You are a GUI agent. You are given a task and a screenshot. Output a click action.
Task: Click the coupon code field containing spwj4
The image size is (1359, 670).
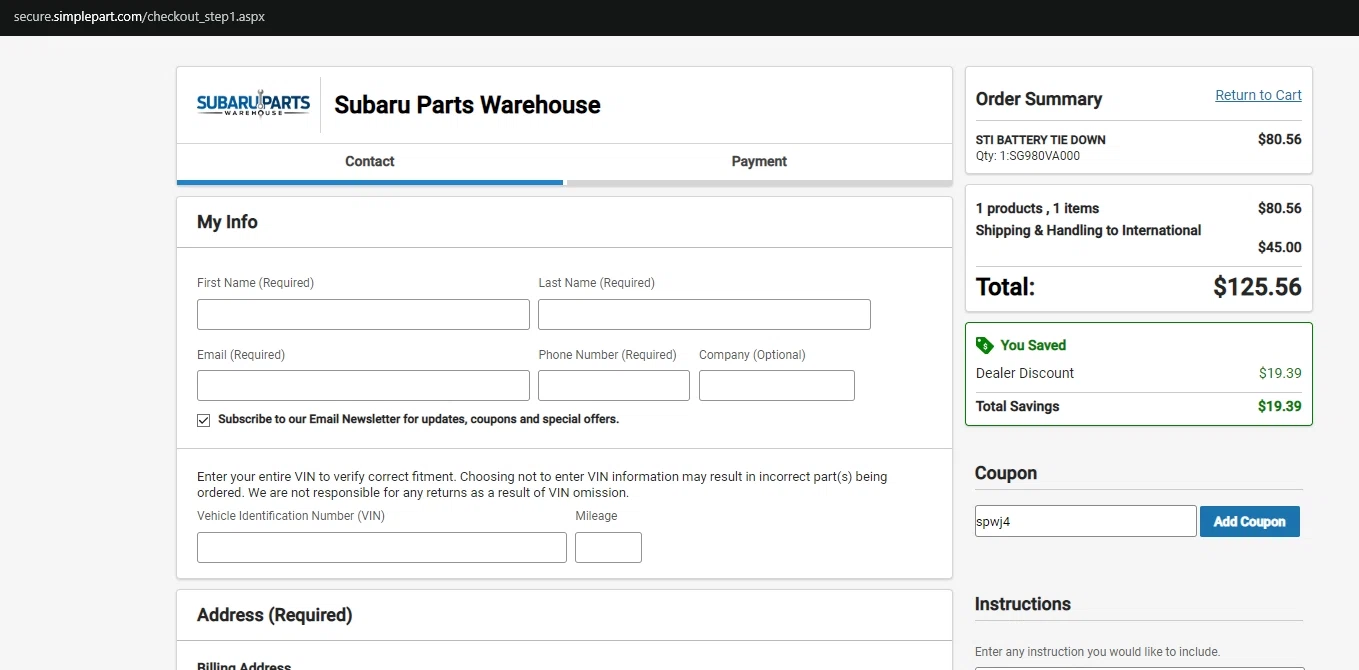tap(1085, 521)
